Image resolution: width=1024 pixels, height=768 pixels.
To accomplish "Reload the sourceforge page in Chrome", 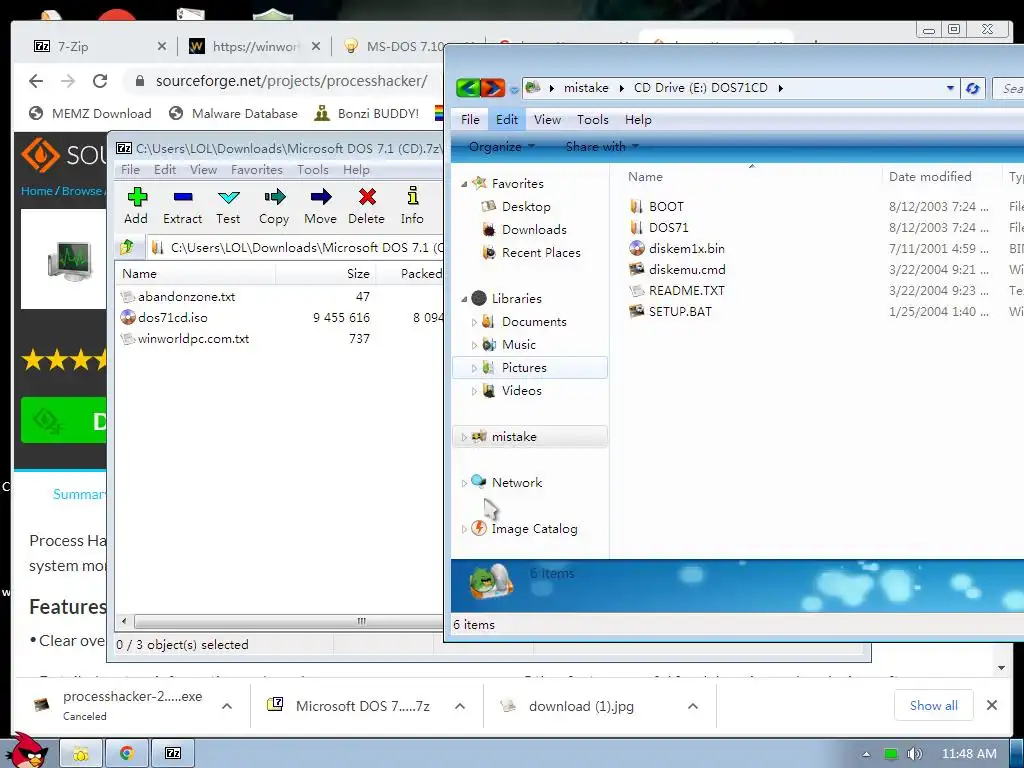I will (x=100, y=81).
